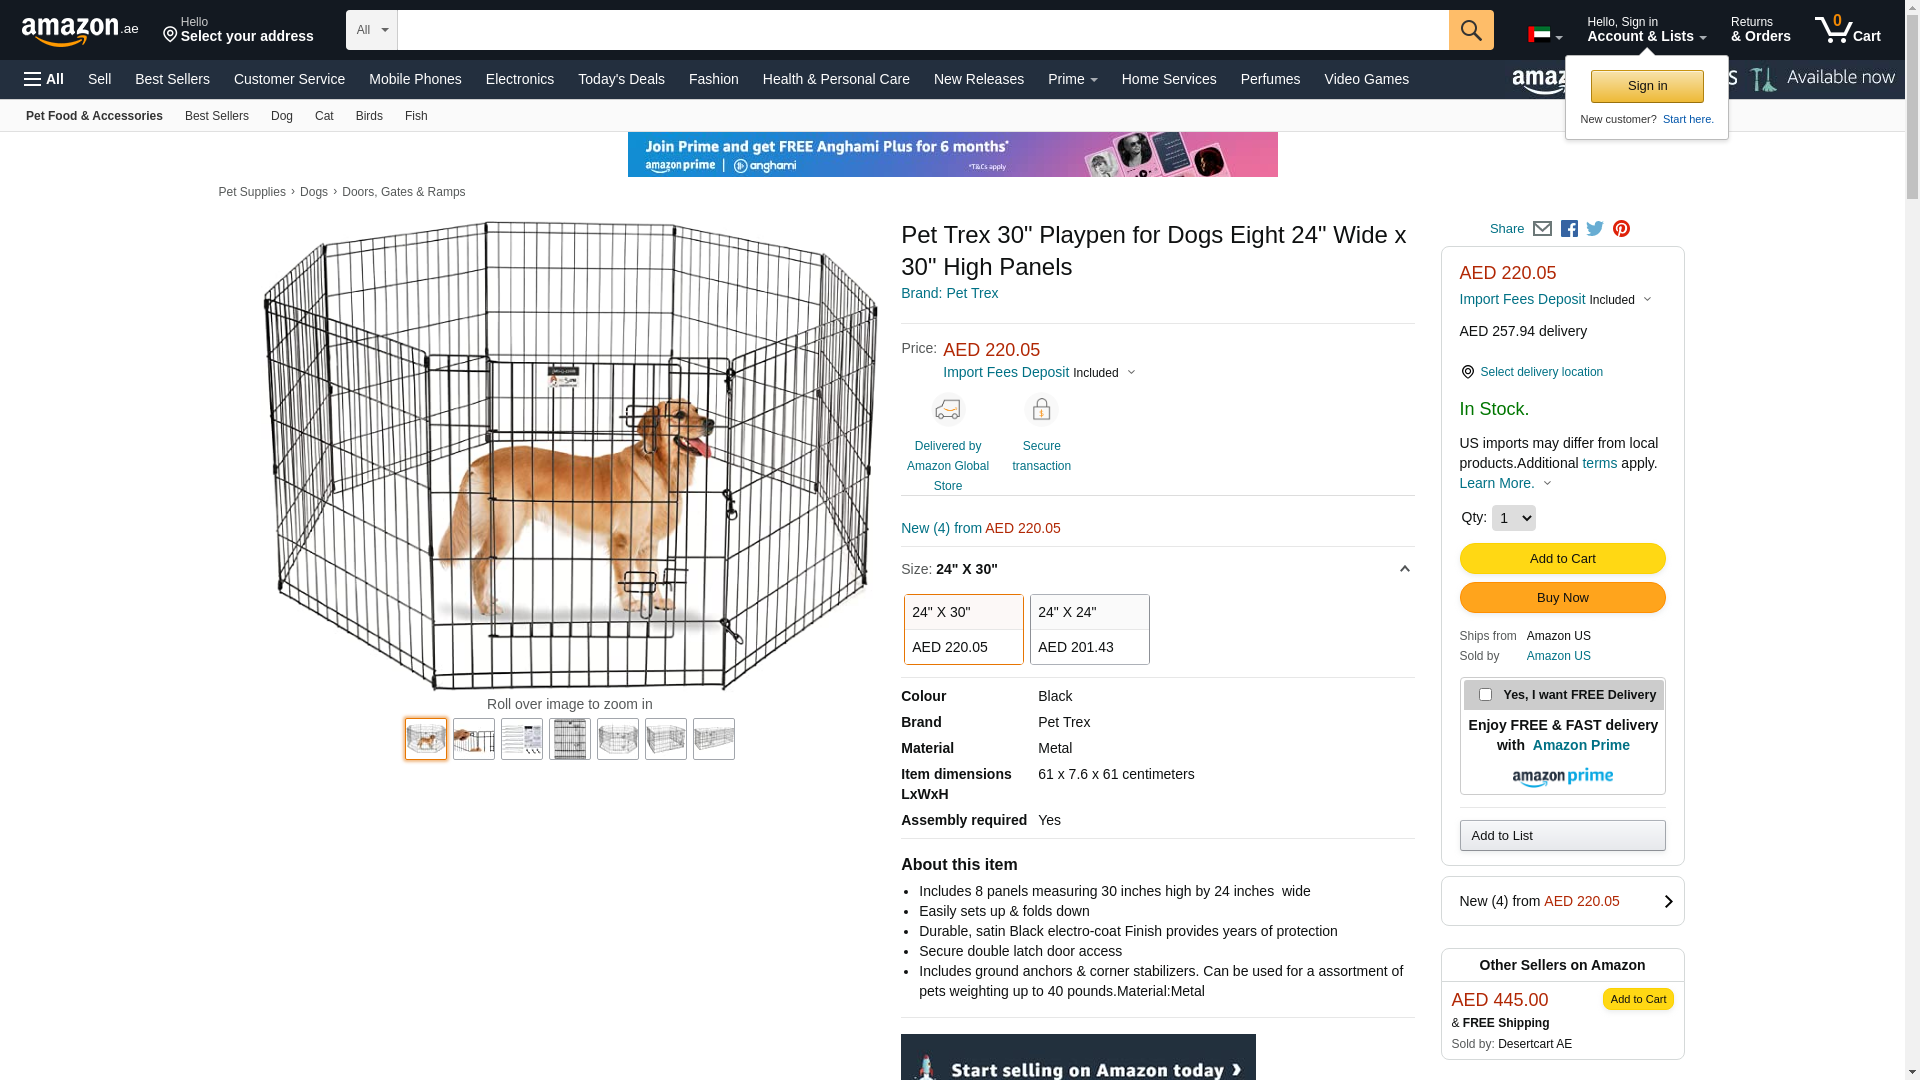Open Today's Deals in navigation bar

tap(621, 79)
